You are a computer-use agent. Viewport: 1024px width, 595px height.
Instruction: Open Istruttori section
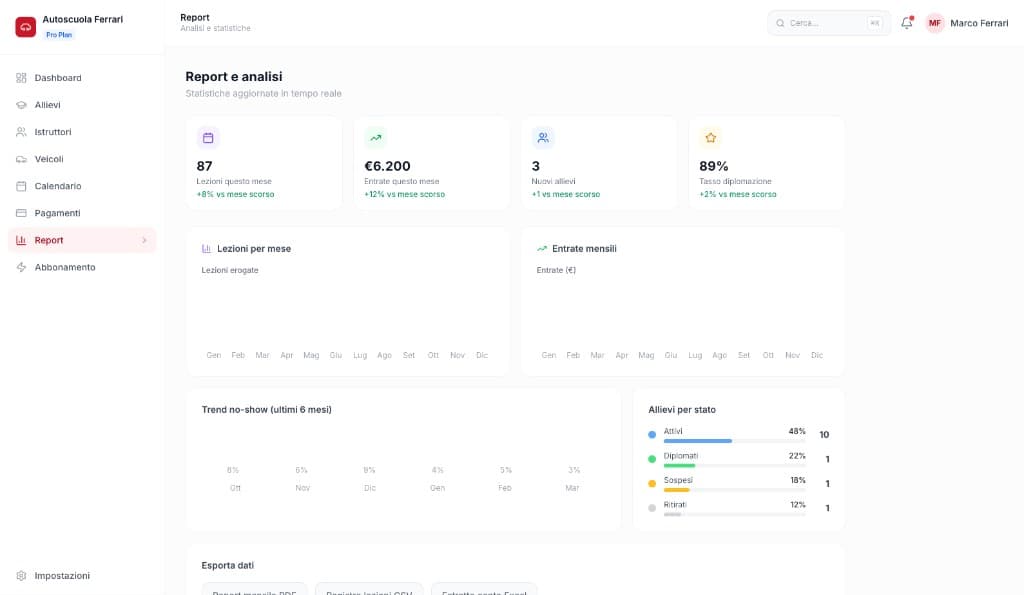53,132
